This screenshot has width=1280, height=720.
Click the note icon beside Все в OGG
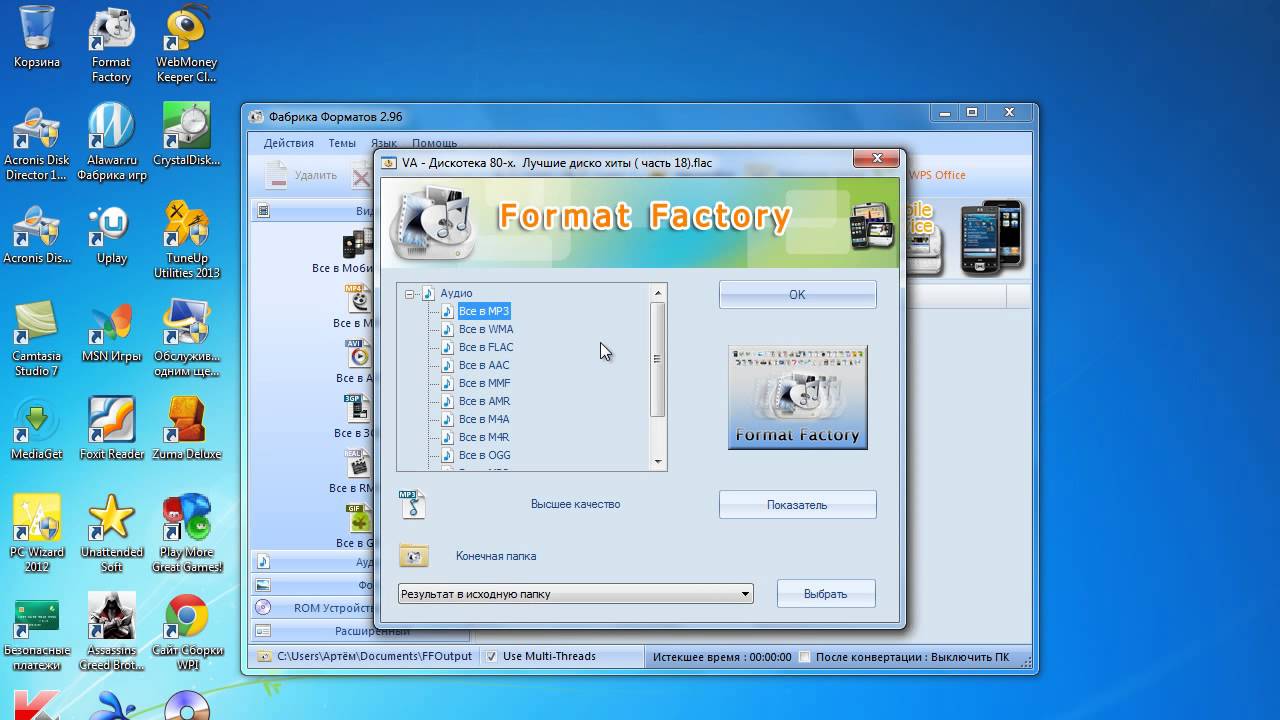(x=448, y=455)
